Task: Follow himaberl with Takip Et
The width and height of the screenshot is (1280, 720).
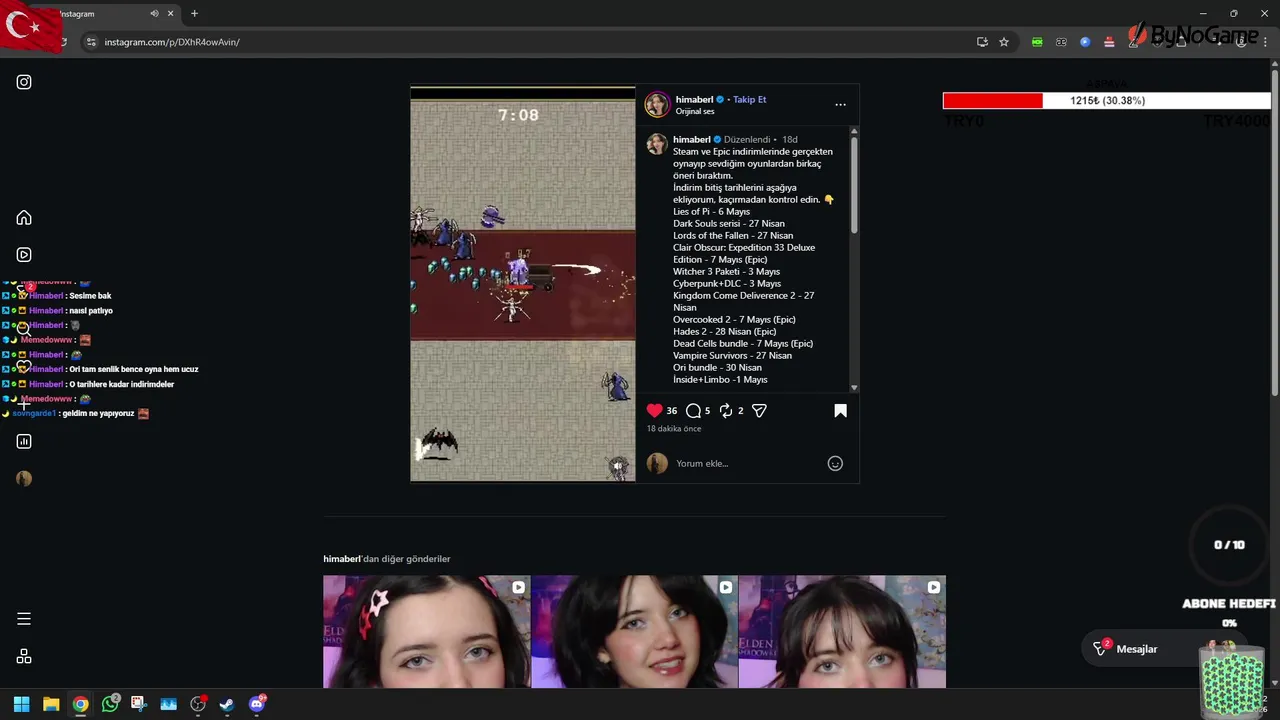Action: point(750,100)
